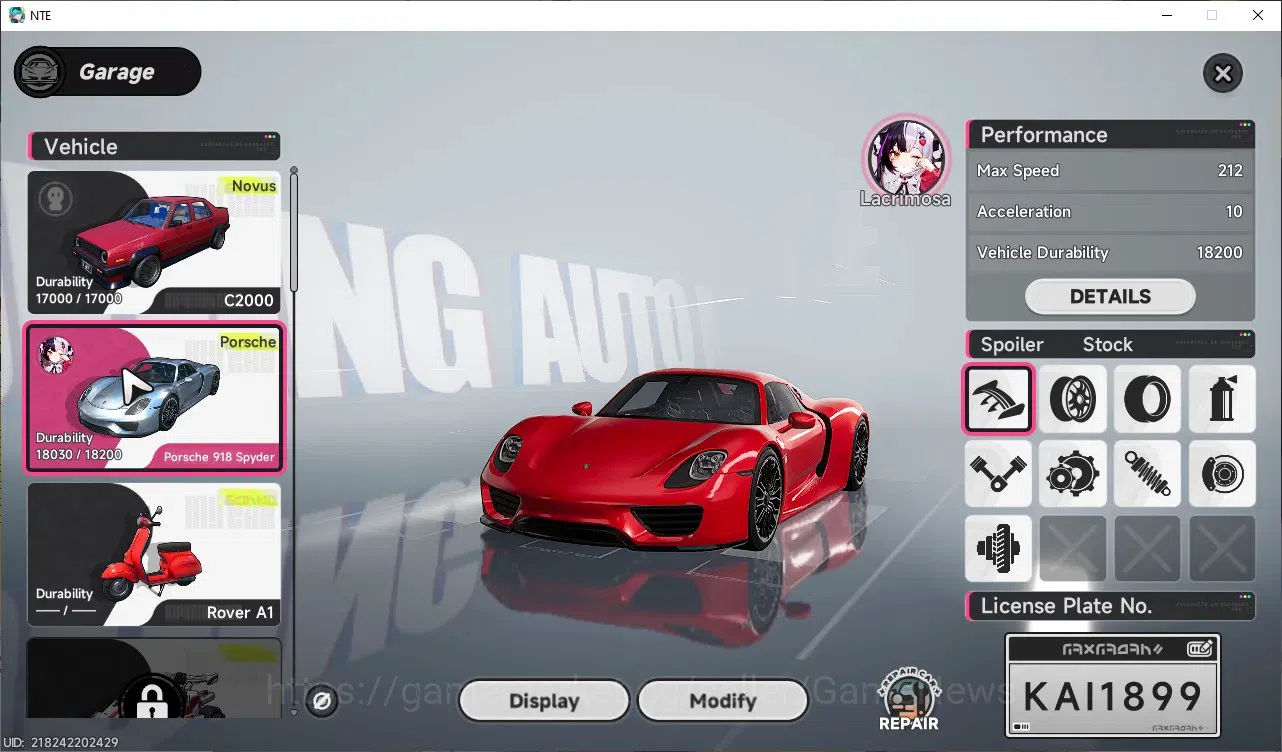This screenshot has height=752, width=1282.
Task: Select the Porsche 918 Spyder vehicle card
Action: coord(154,398)
